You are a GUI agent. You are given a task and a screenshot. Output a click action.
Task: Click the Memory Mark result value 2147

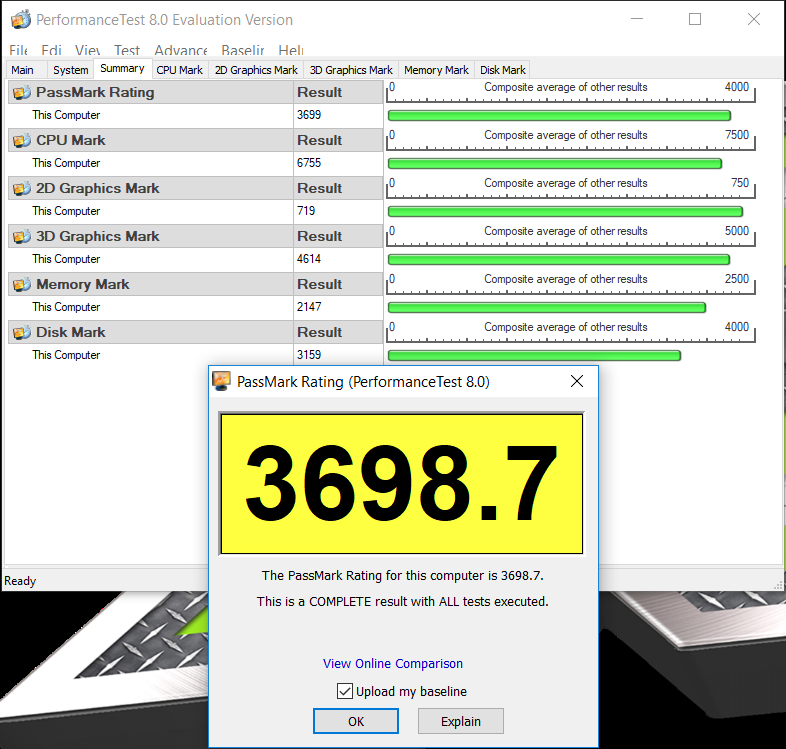[309, 307]
